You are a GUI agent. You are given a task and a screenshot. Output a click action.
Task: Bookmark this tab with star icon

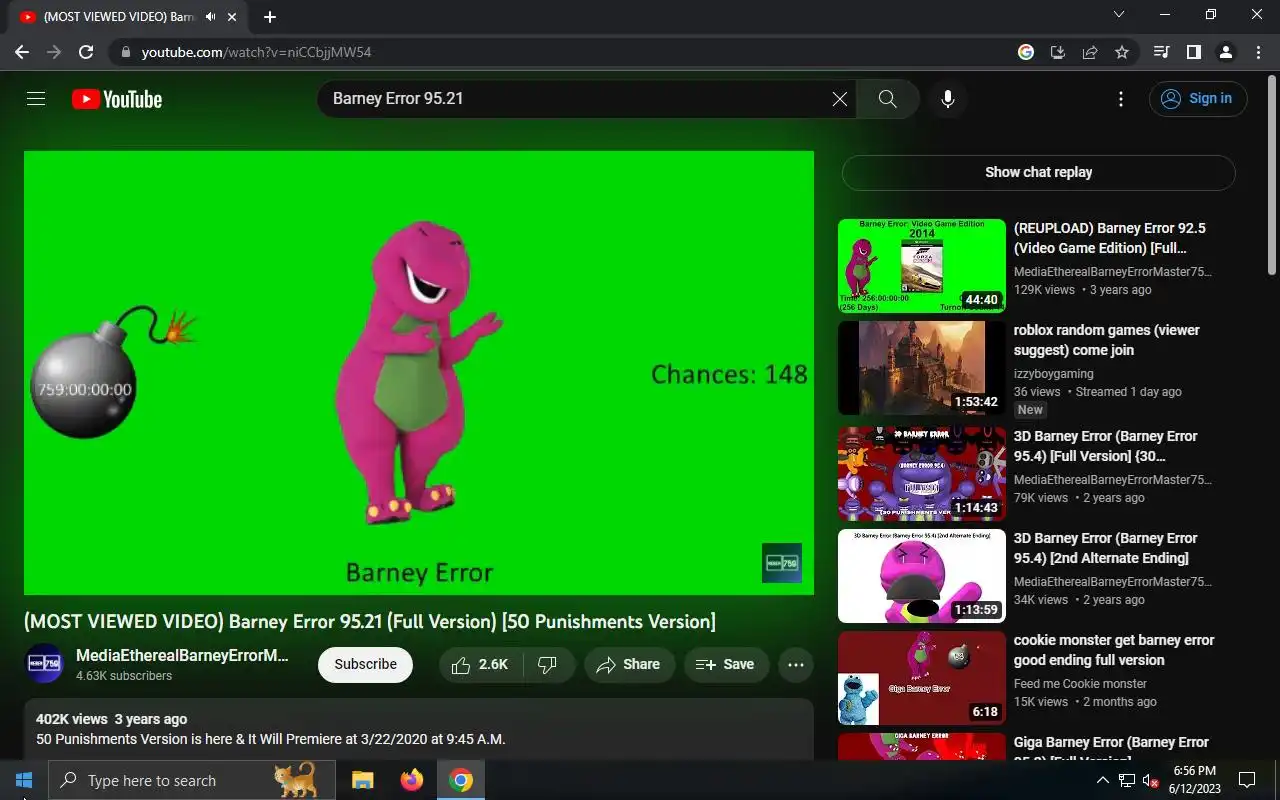1122,52
